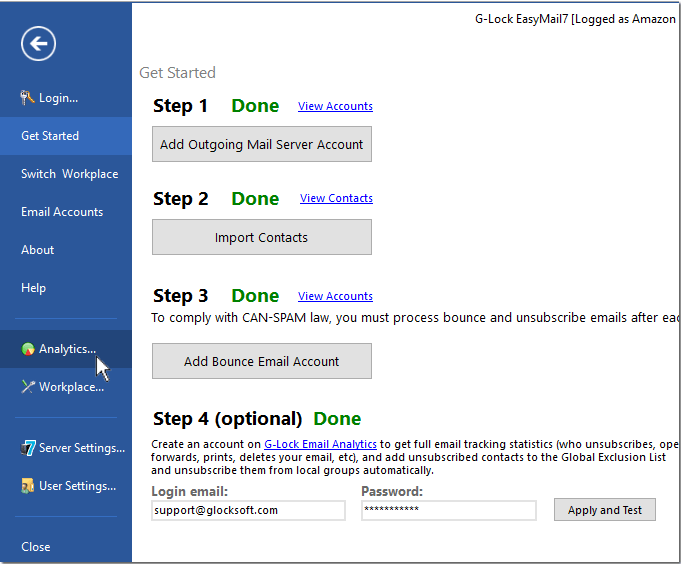This screenshot has height=564, width=681.
Task: Click the Server Settings number-7 icon
Action: tap(28, 448)
